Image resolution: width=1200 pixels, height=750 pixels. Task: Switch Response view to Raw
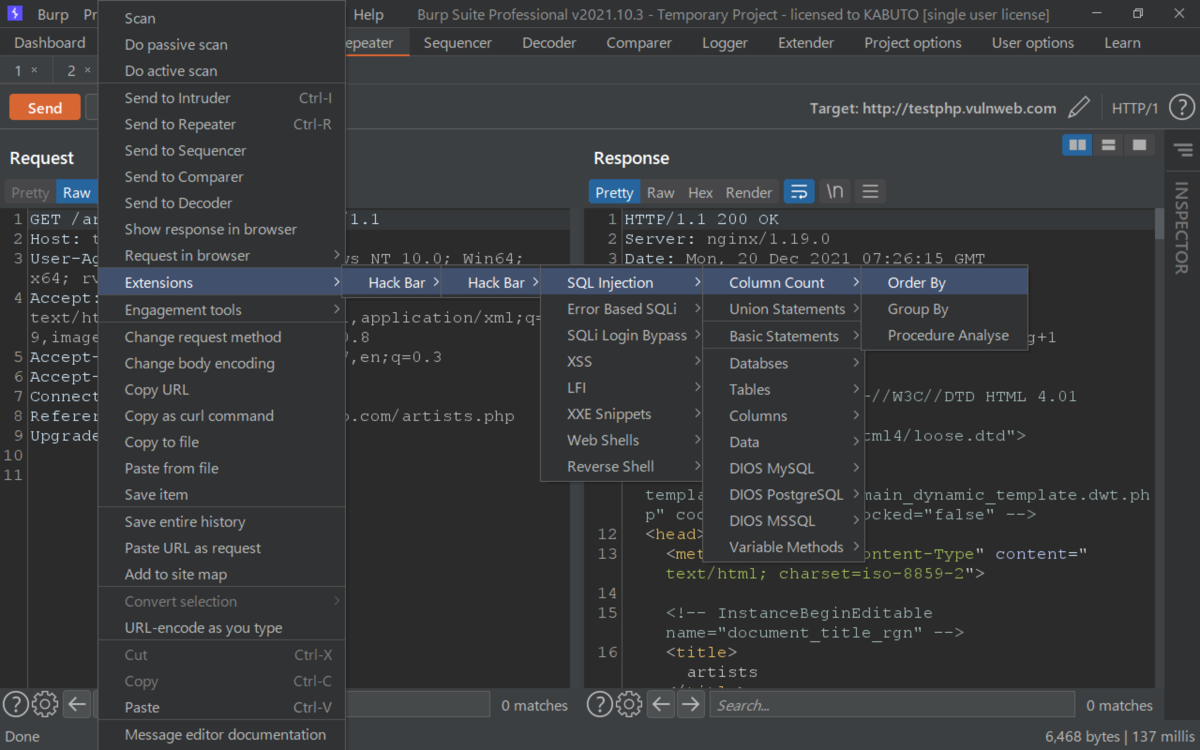(661, 192)
